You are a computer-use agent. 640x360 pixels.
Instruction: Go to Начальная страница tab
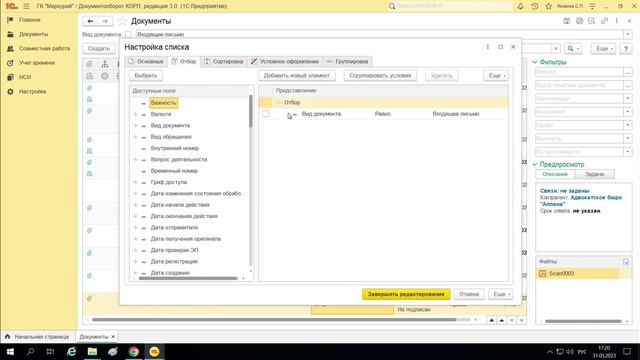[x=38, y=337]
